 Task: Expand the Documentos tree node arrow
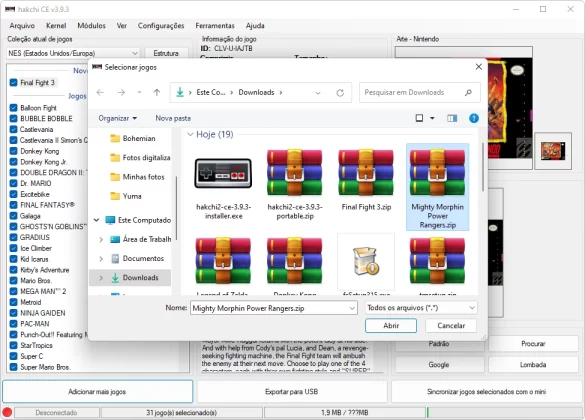(x=101, y=258)
